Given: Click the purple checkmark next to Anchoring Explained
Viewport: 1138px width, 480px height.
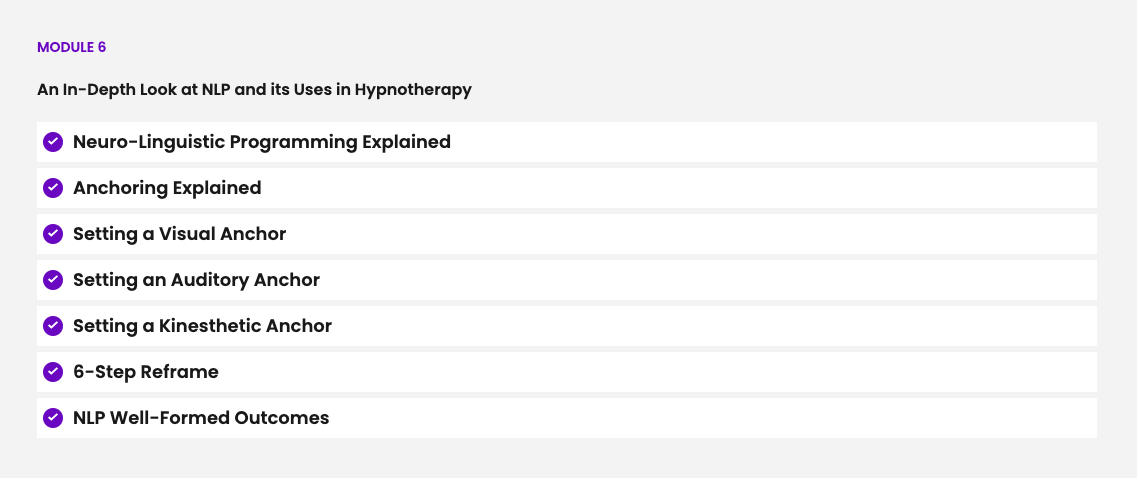Looking at the screenshot, I should pos(53,188).
